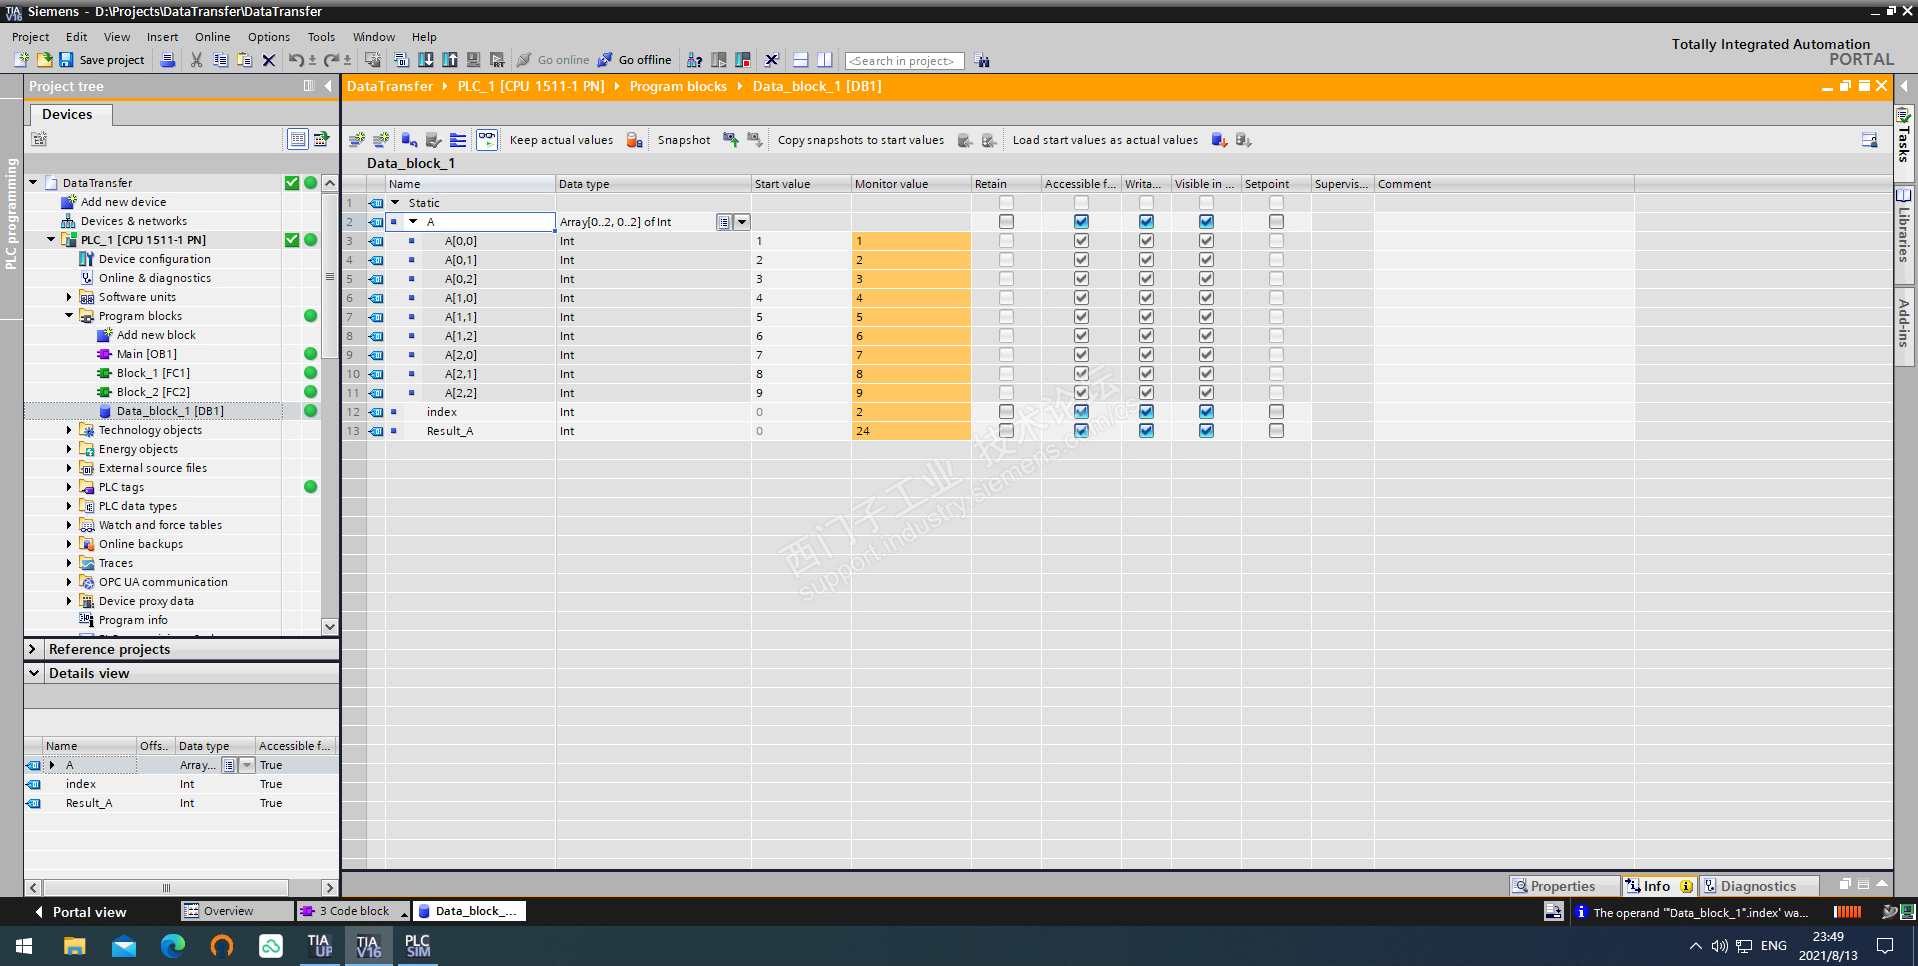Toggle Setpoint checkbox for the index row
Viewport: 1918px width, 966px height.
coord(1276,412)
